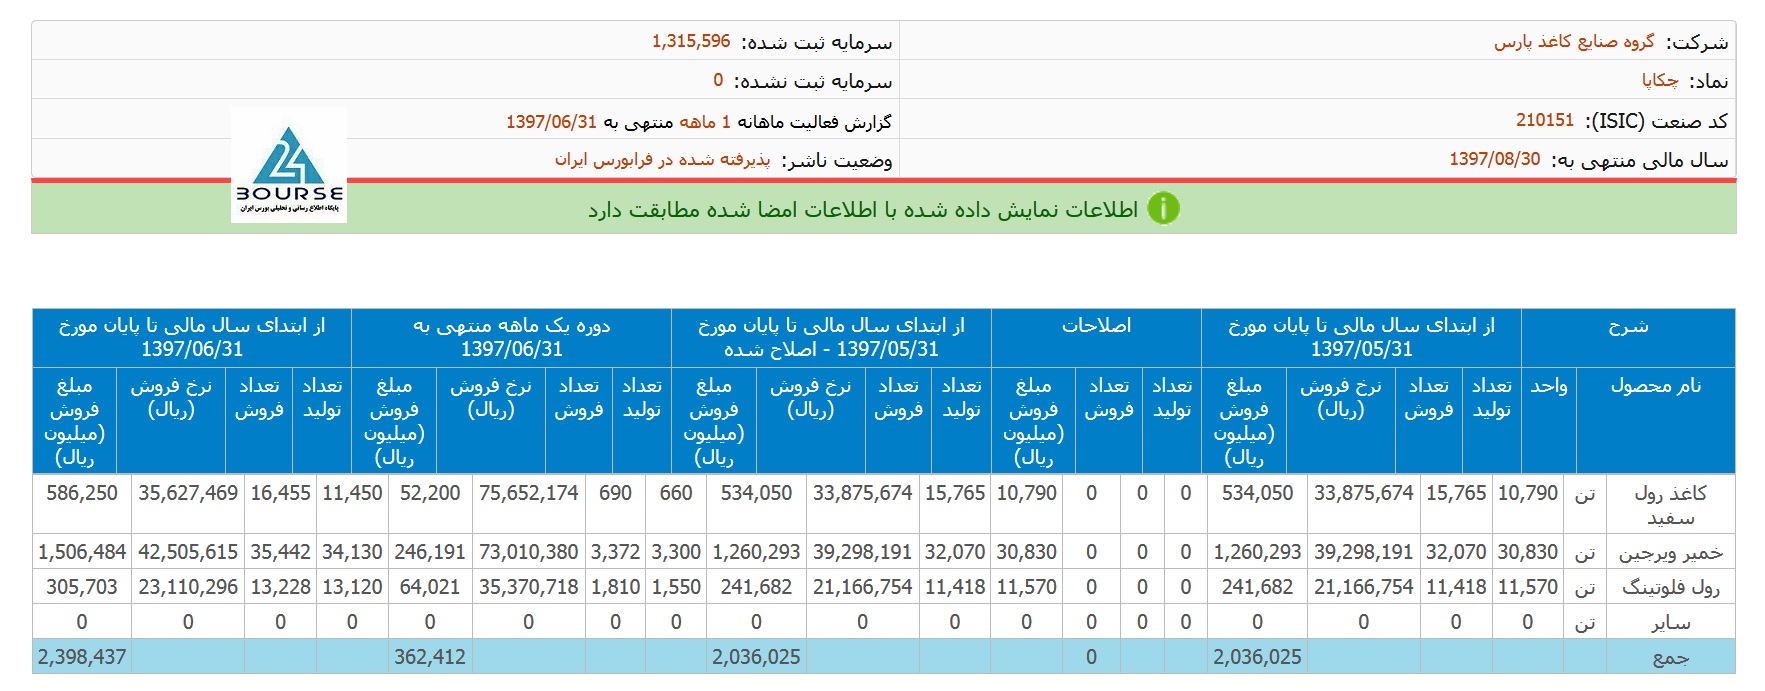This screenshot has width=1765, height=691.
Task: Click the company name 'گروه صنایع کاغذ پارس'
Action: coord(1574,41)
